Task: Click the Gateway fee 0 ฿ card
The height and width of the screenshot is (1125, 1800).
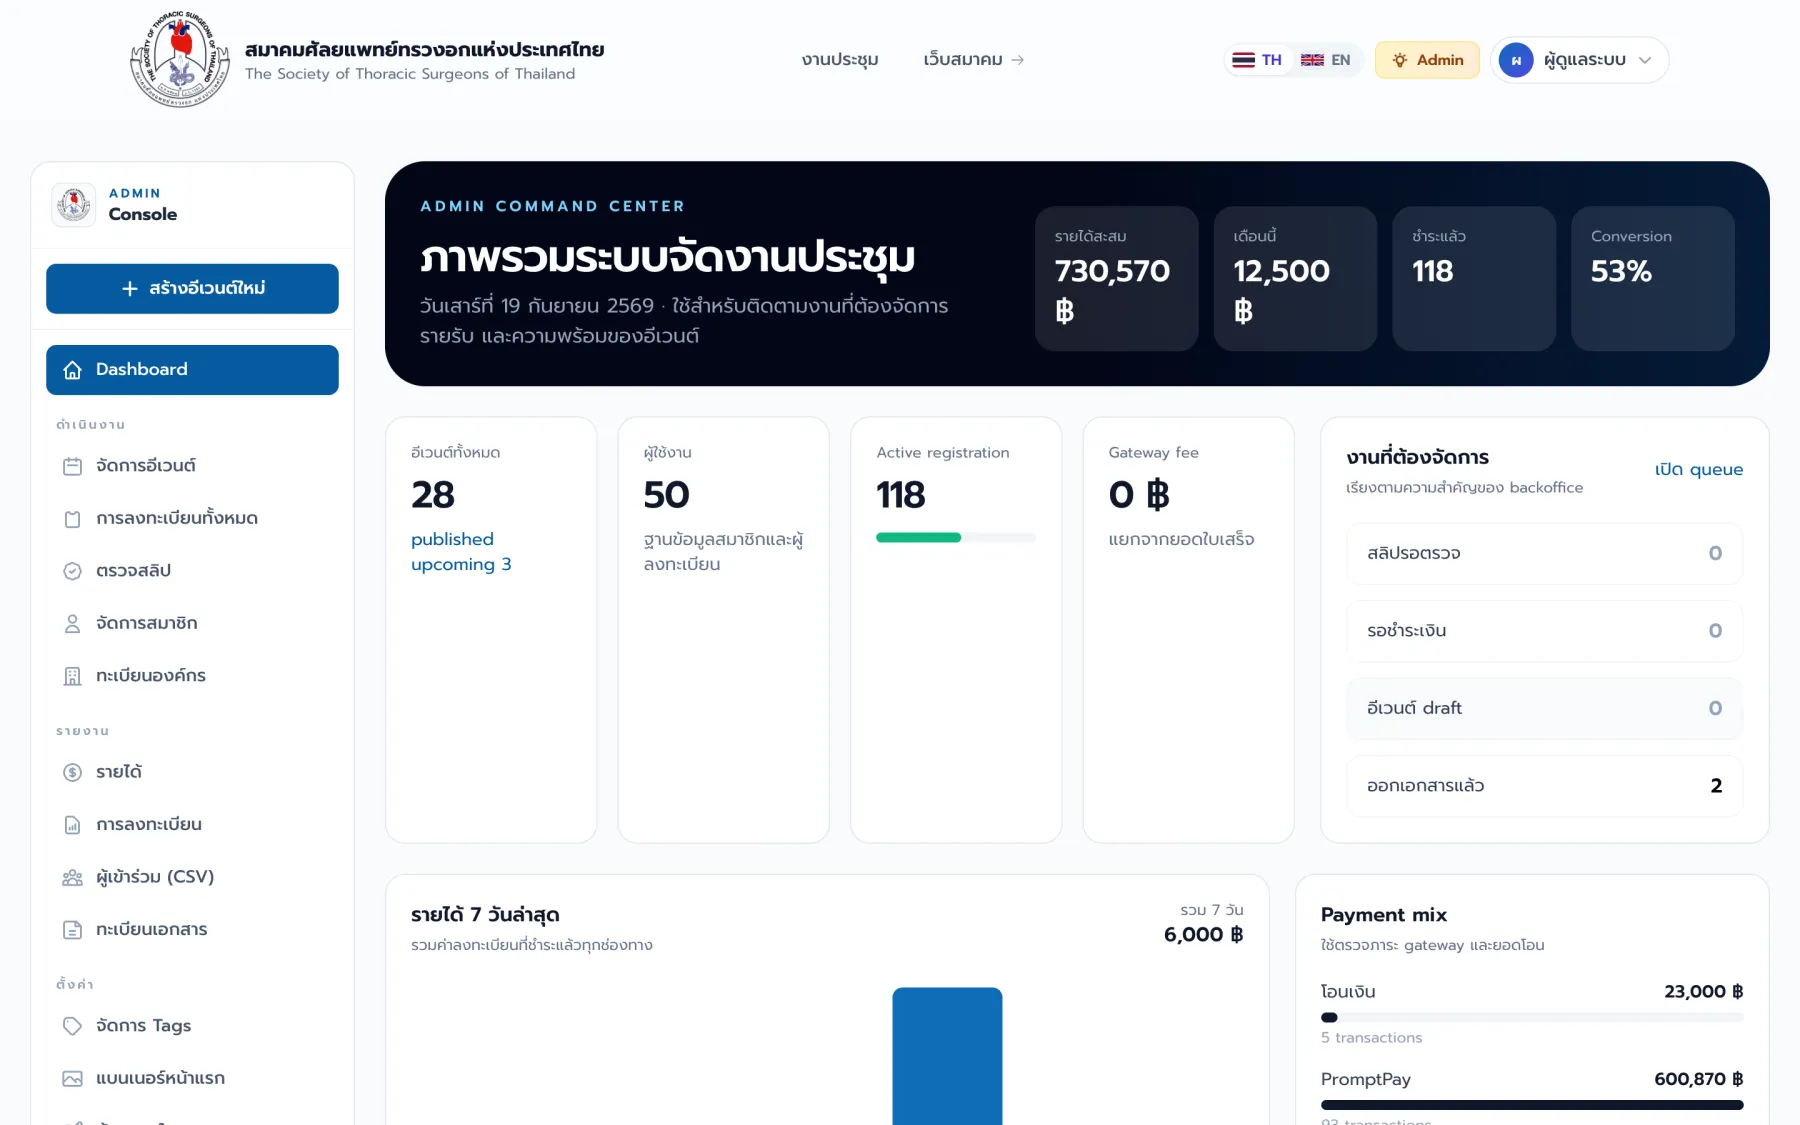Action: [1188, 630]
